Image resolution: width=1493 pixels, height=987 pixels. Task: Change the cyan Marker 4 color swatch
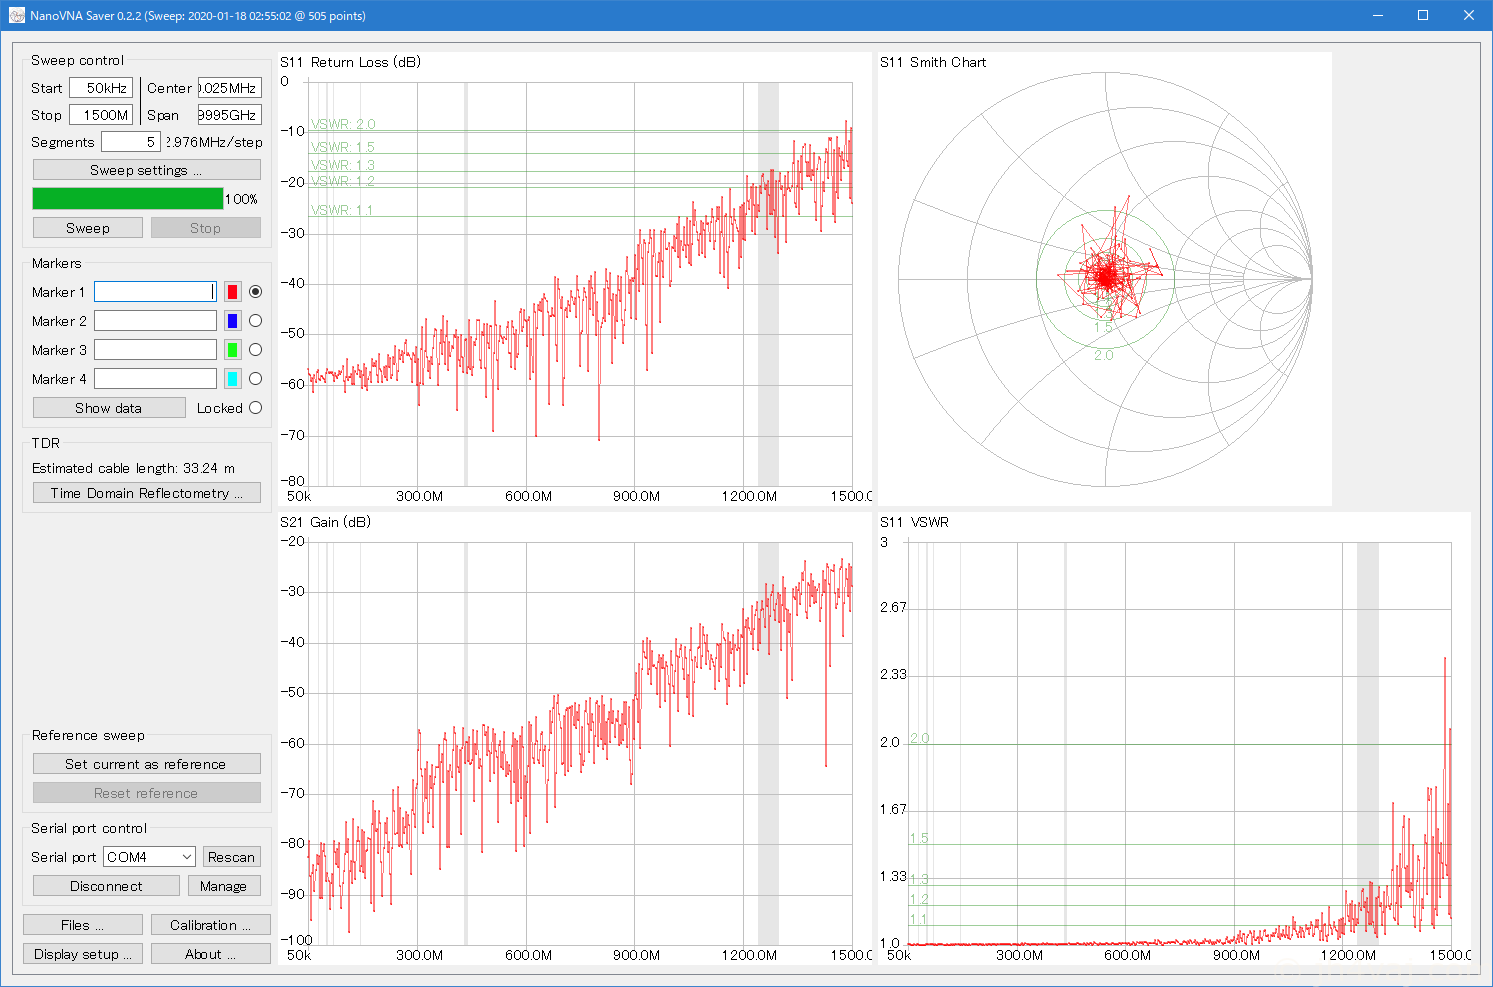(232, 379)
